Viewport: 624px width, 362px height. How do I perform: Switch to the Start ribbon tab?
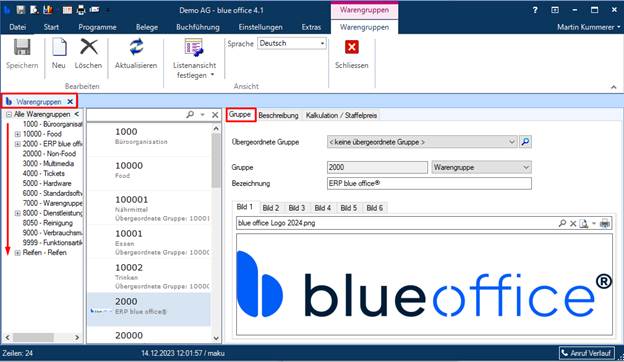pyautogui.click(x=51, y=27)
